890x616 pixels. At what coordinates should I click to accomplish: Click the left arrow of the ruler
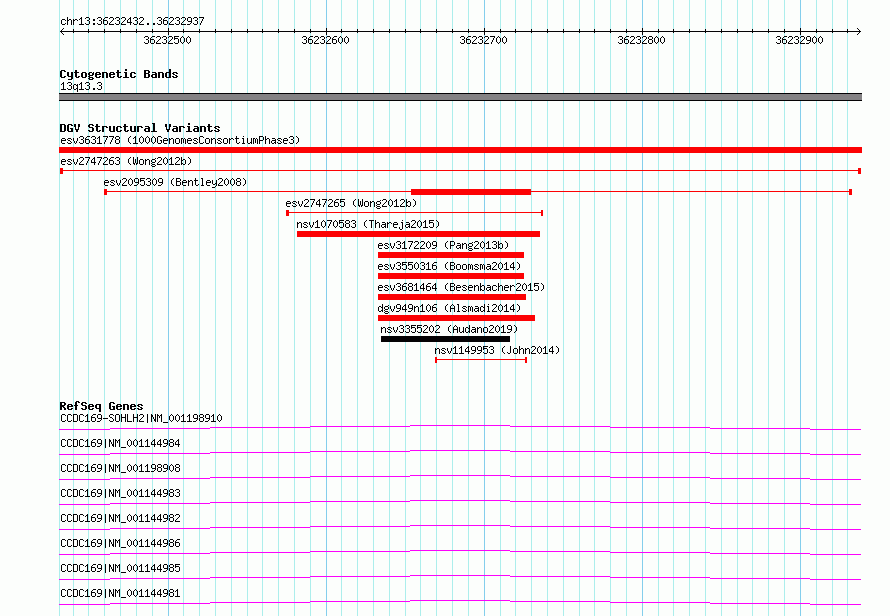[x=62, y=32]
